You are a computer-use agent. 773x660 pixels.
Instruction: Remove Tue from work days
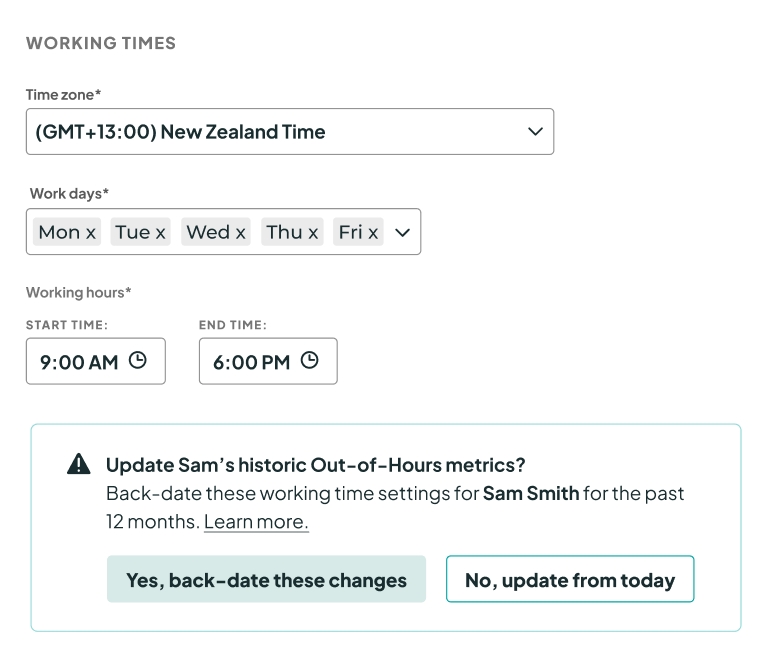160,233
